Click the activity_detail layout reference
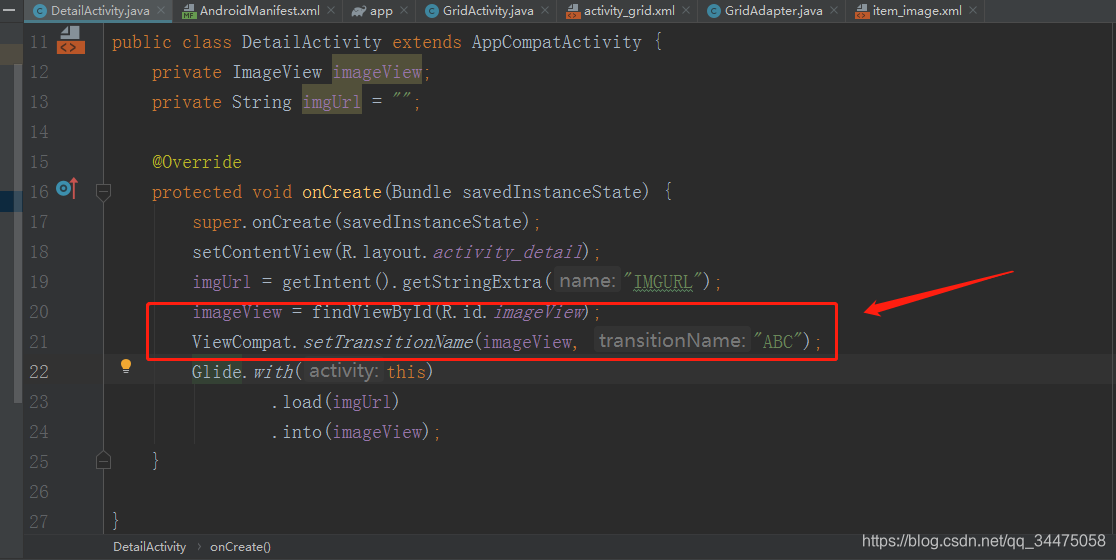Screen dimensions: 1116x560 coord(508,252)
